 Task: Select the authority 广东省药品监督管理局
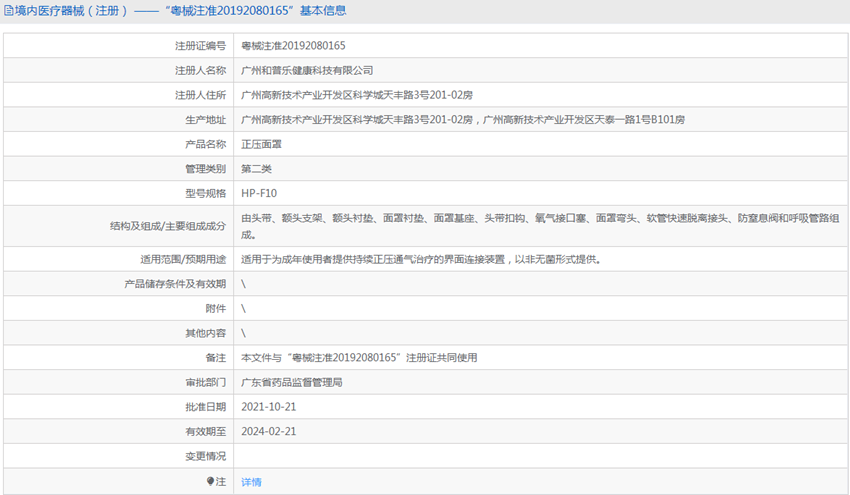292,382
